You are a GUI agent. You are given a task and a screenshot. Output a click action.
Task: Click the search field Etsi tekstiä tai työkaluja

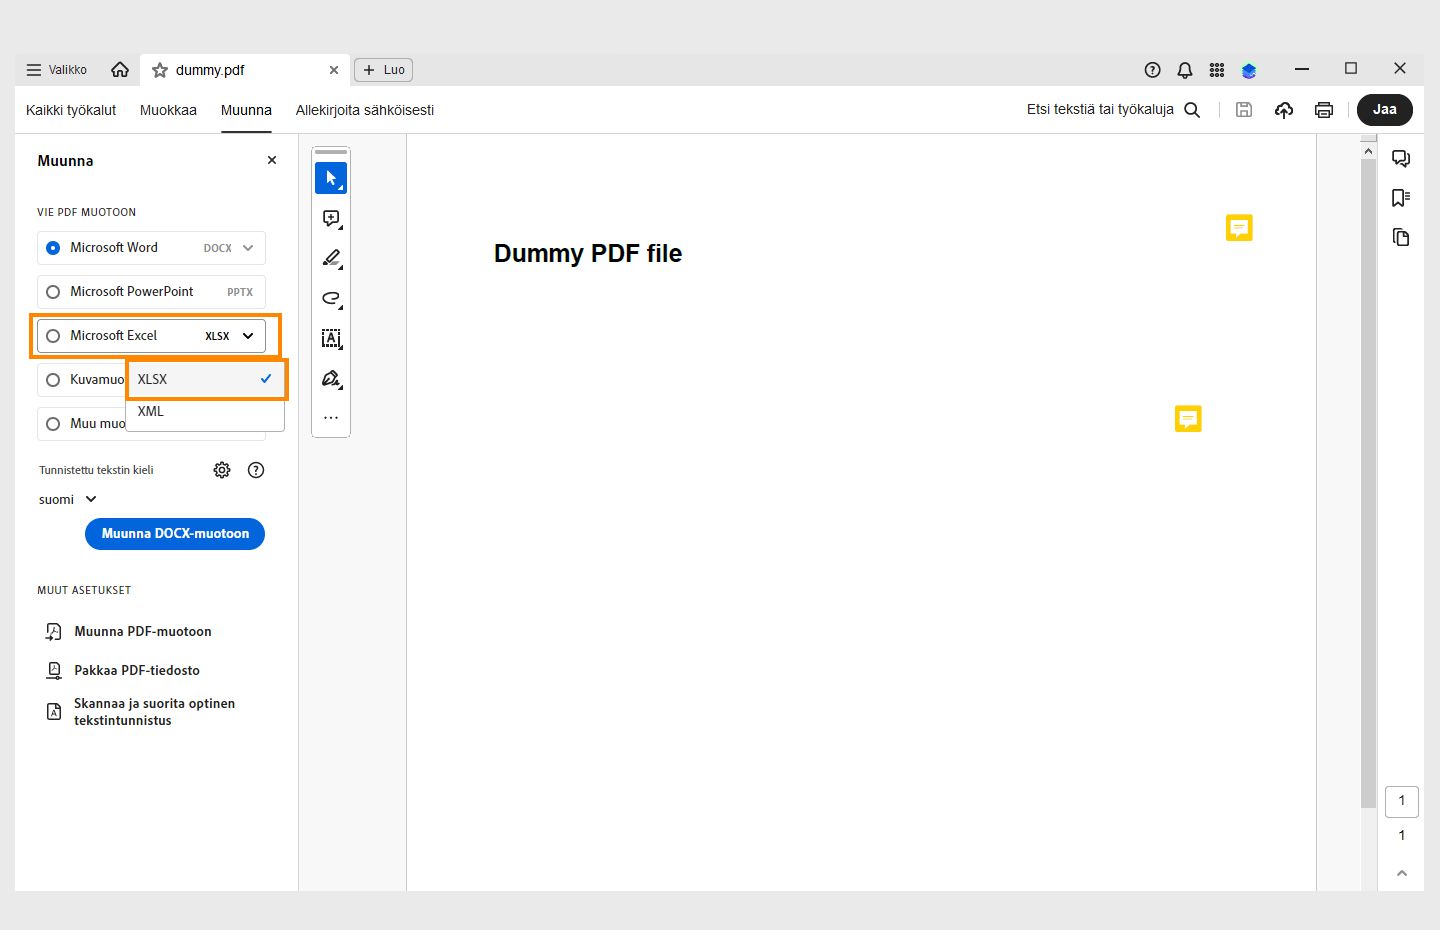[x=1113, y=110]
